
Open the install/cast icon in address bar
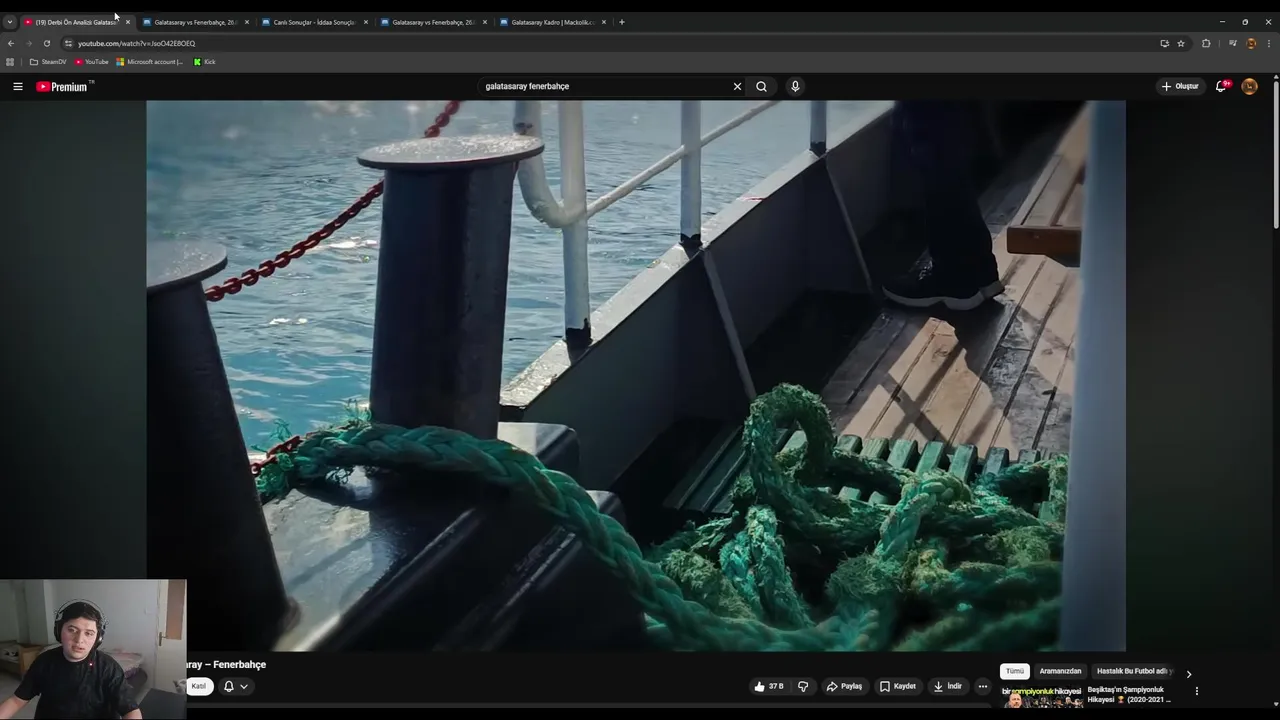[1164, 43]
